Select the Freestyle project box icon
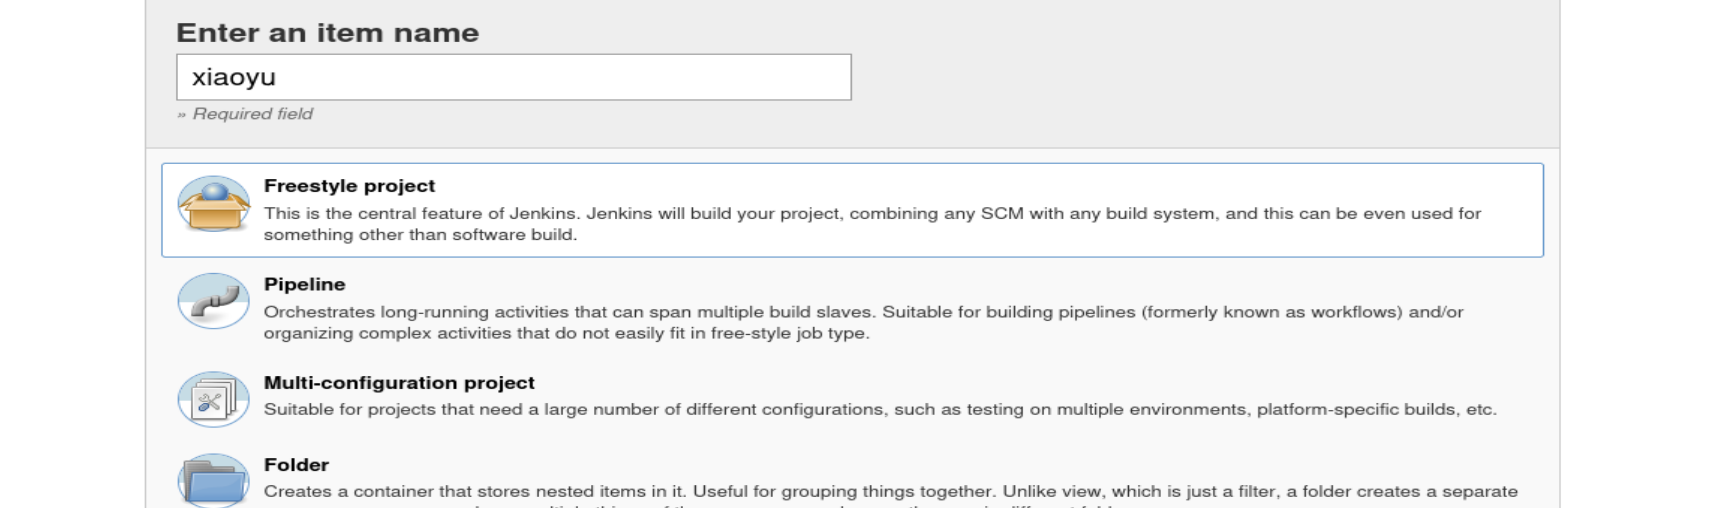This screenshot has height=508, width=1728. (213, 204)
